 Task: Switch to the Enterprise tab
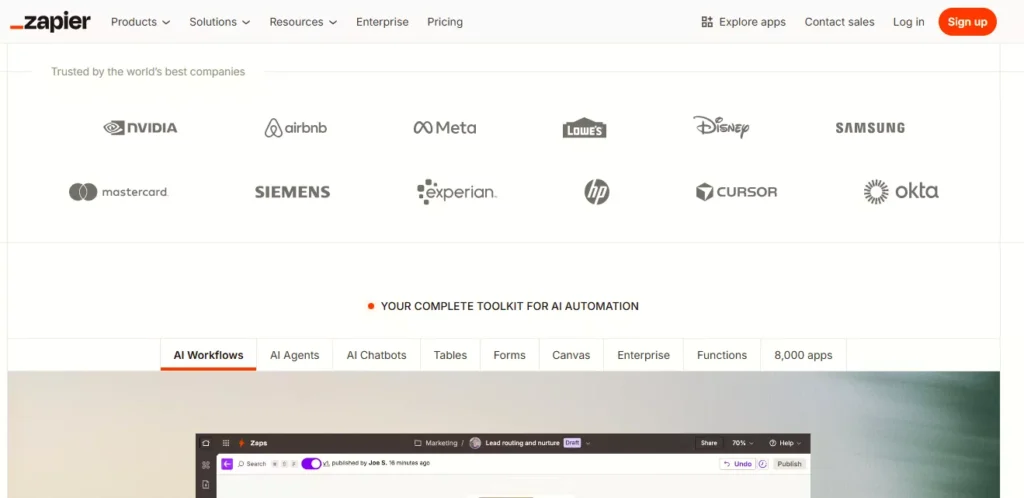tap(643, 355)
